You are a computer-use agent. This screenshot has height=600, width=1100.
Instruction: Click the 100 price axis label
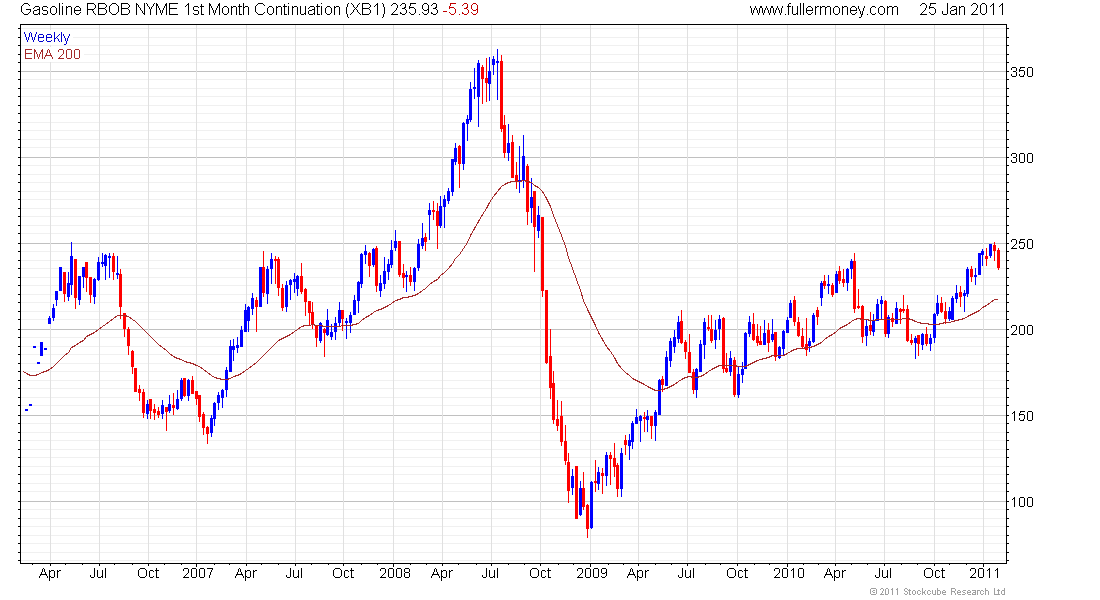pyautogui.click(x=1021, y=502)
